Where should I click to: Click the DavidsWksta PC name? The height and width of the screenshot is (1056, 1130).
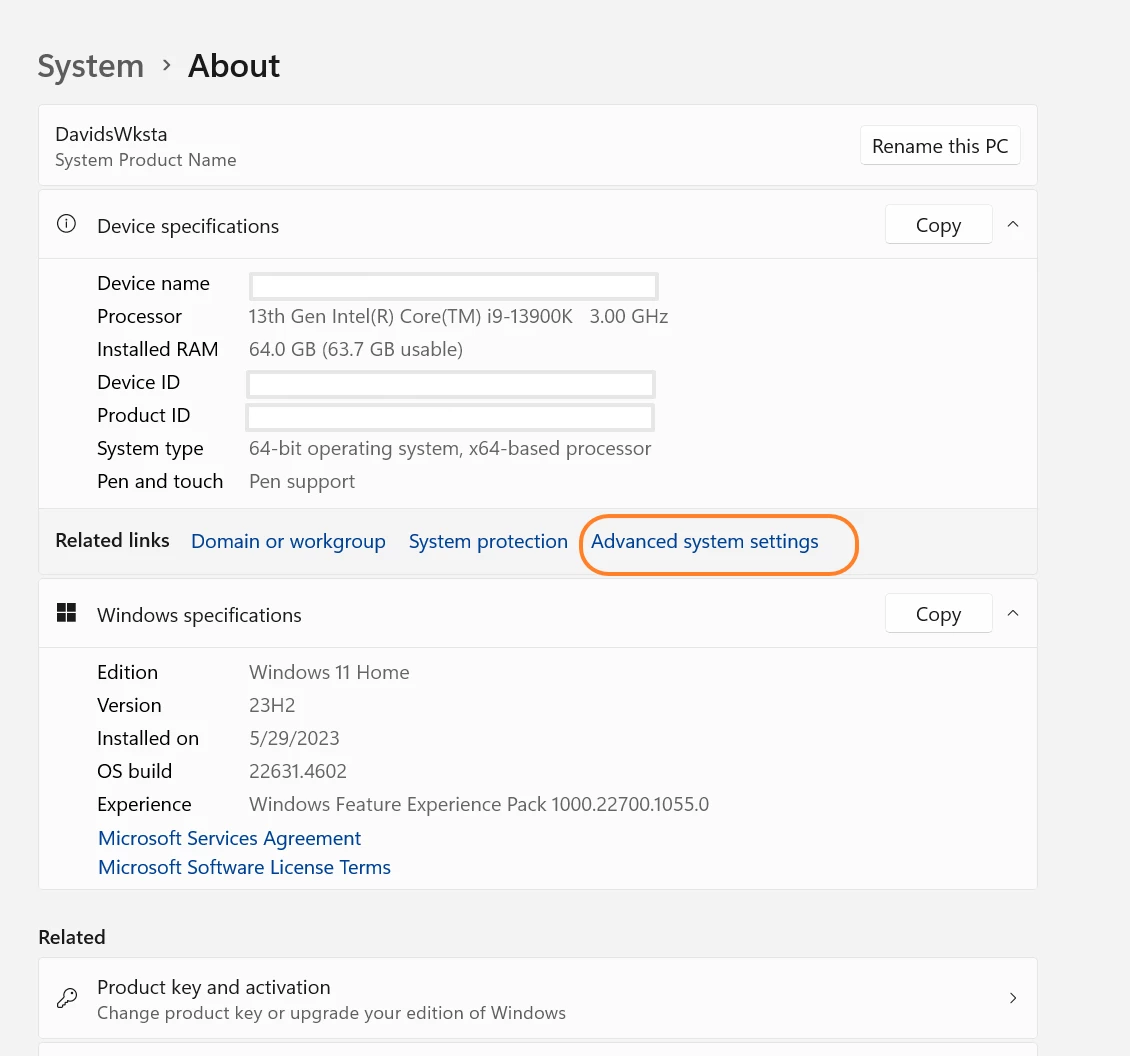(111, 135)
